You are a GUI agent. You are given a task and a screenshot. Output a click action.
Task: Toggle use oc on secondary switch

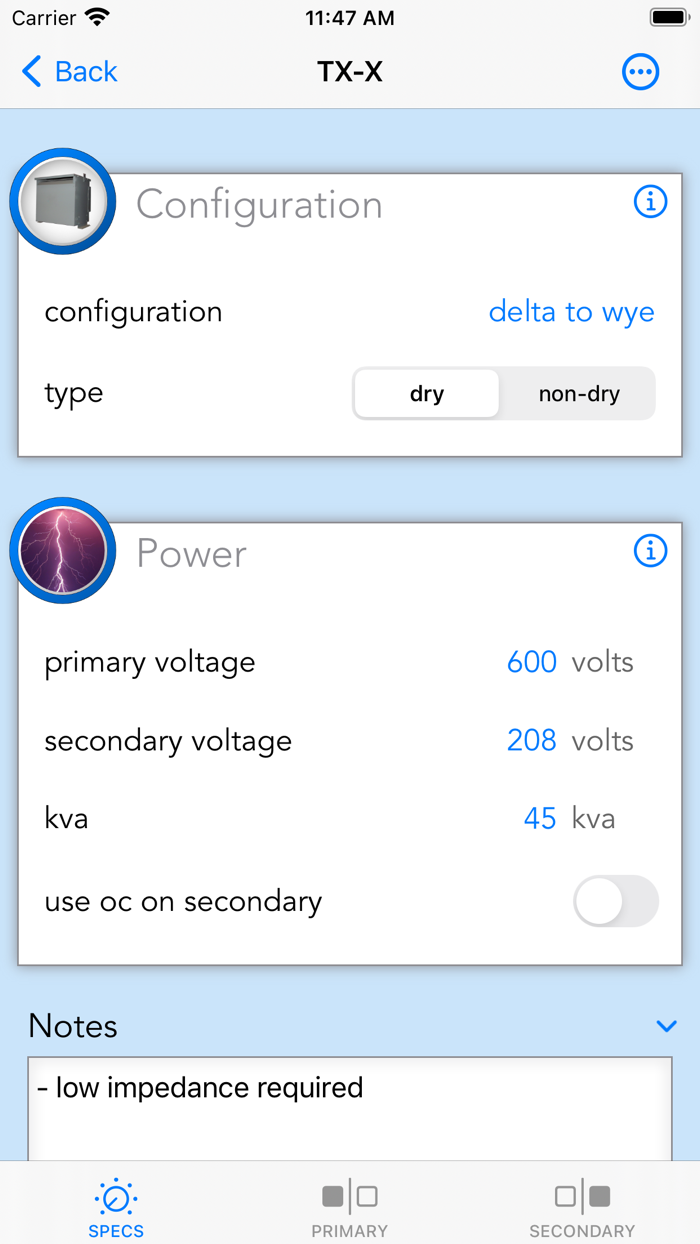click(x=615, y=901)
